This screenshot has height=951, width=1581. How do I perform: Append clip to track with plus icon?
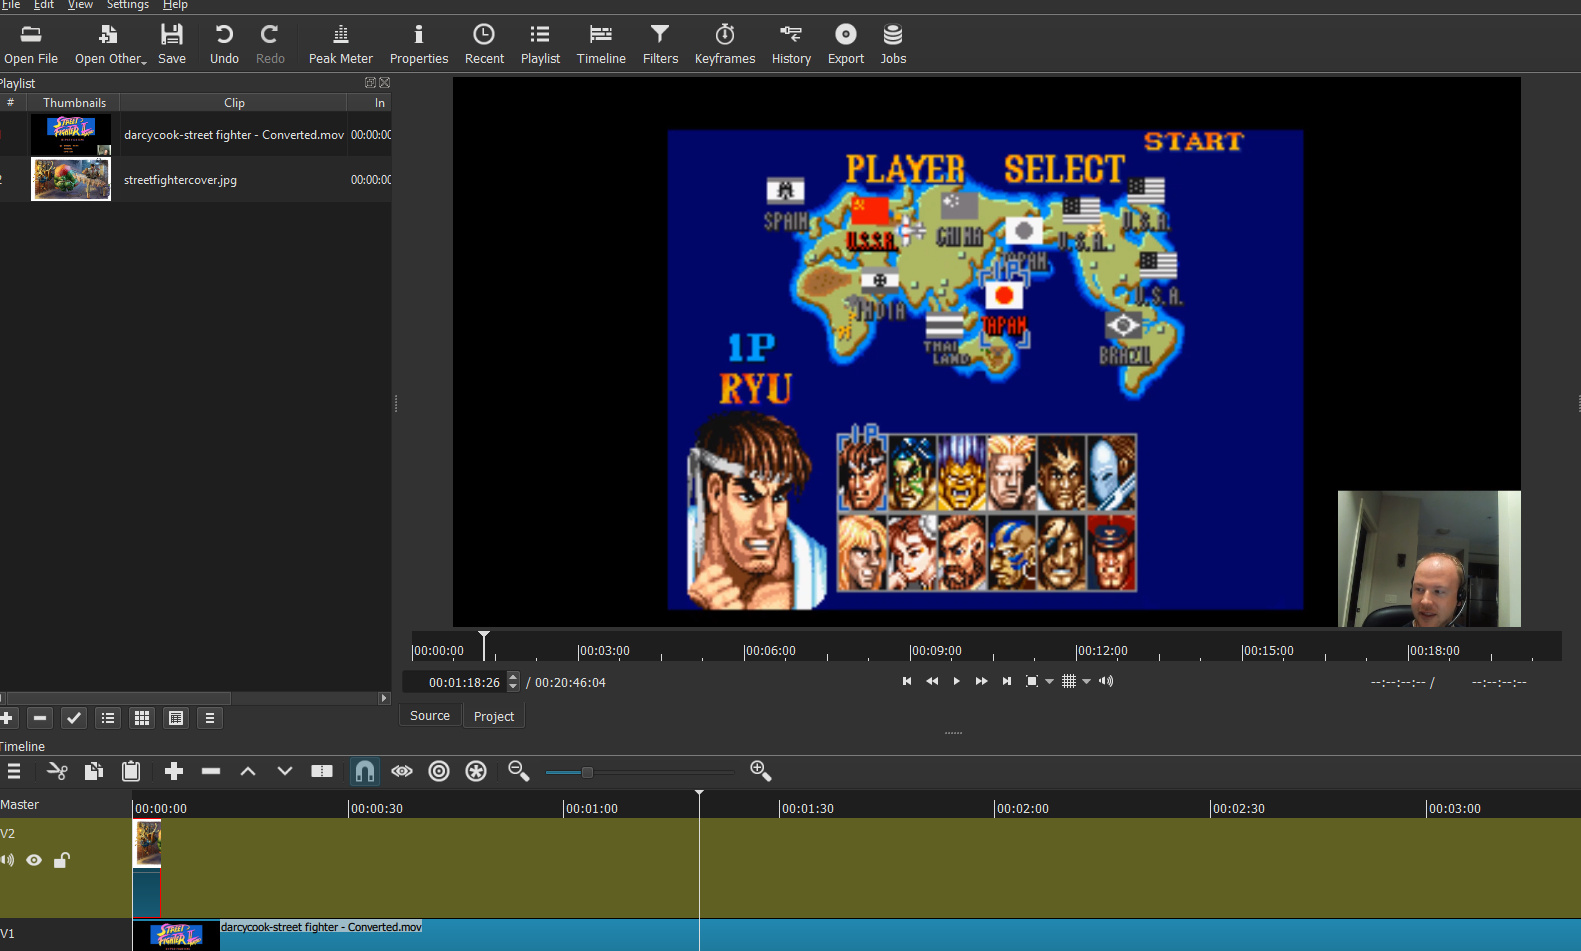point(174,771)
